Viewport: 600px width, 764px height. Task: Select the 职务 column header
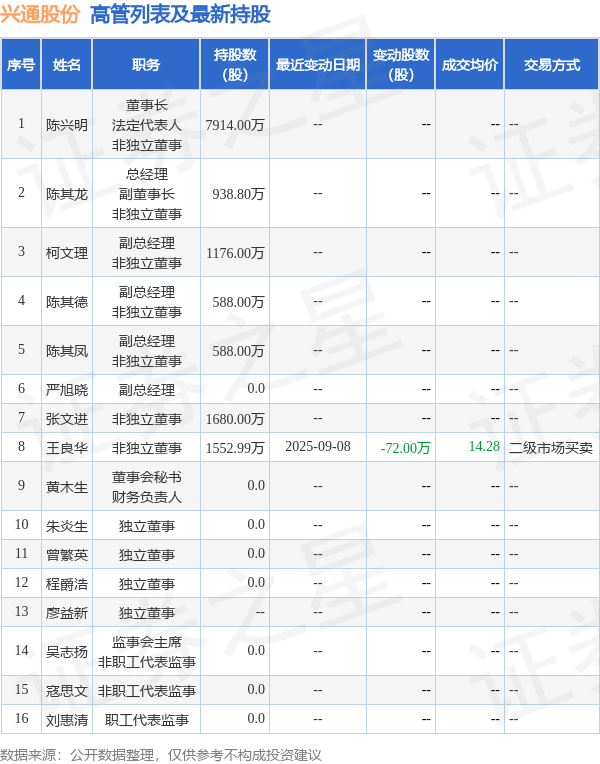[146, 65]
